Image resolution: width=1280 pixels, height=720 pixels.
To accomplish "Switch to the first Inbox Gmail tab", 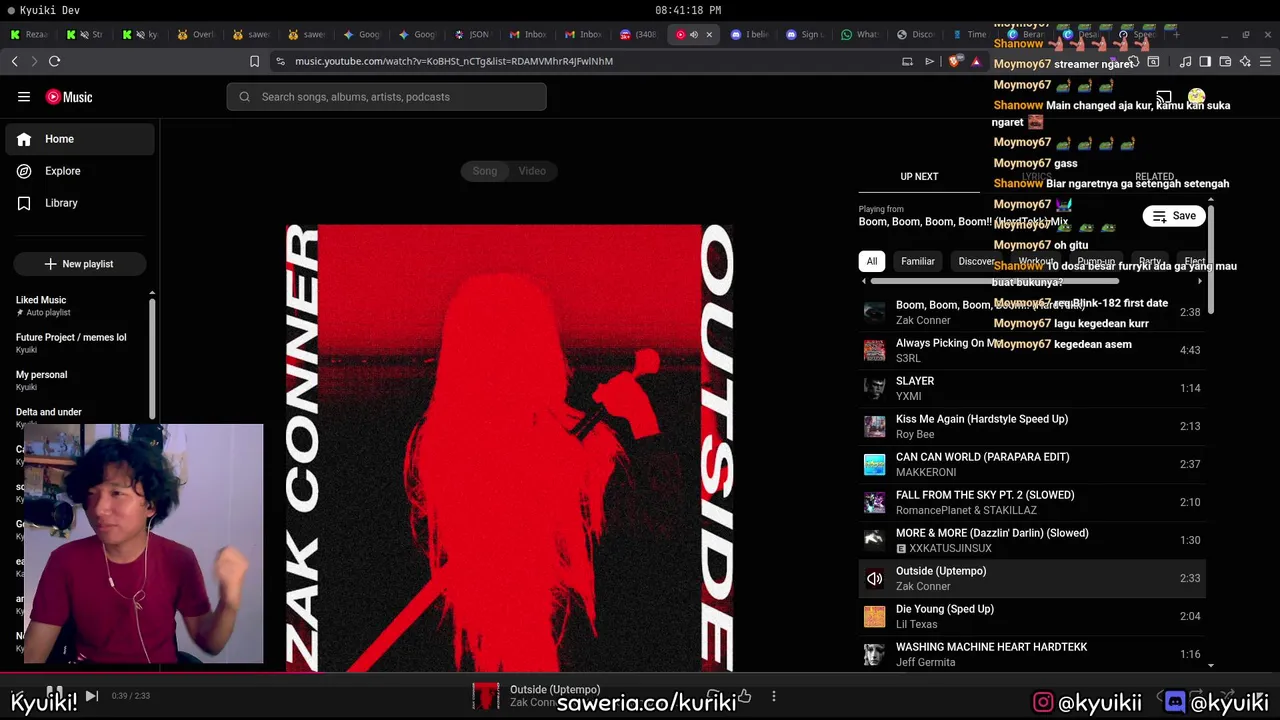I will pyautogui.click(x=528, y=34).
